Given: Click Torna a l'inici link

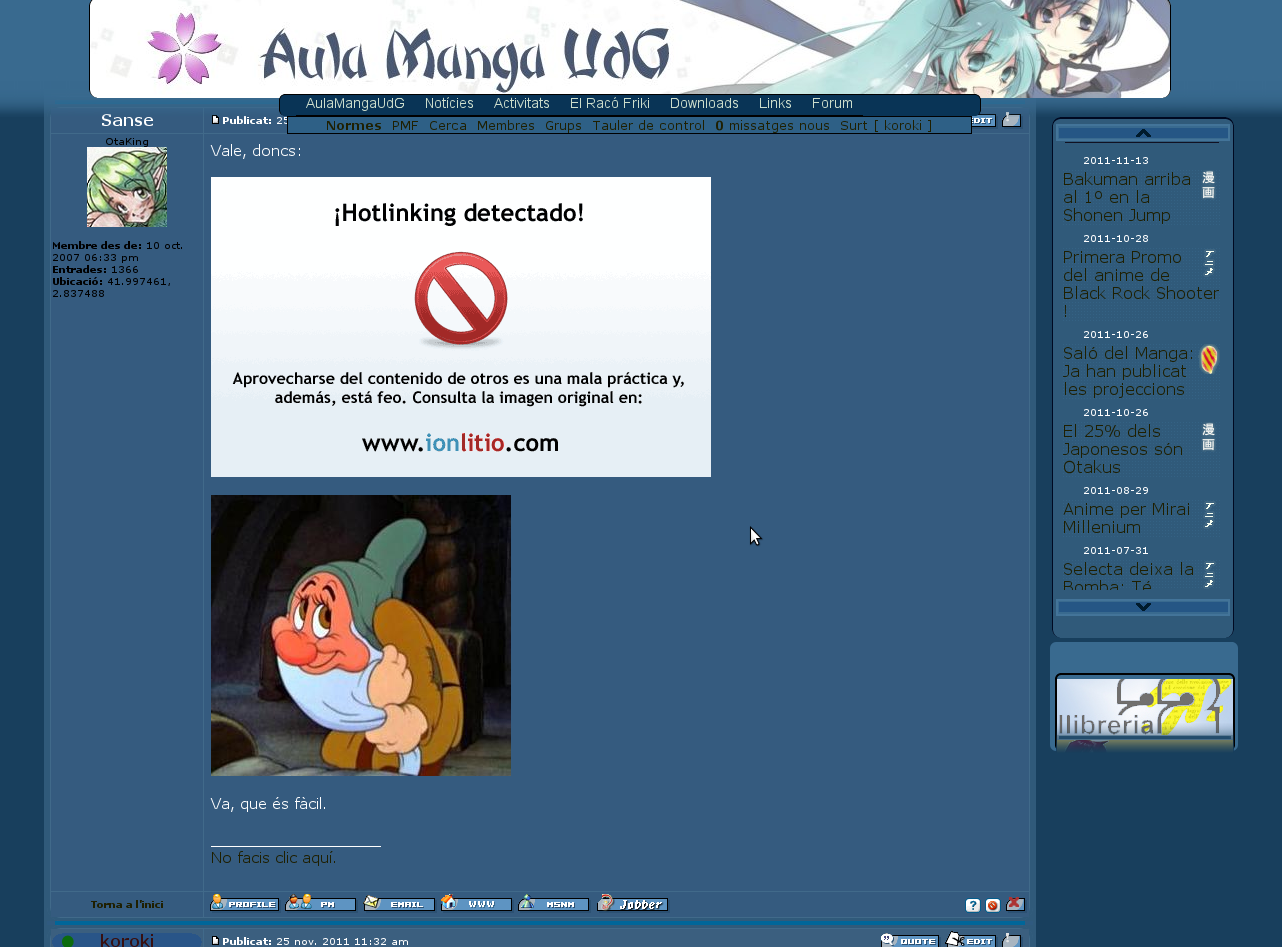Looking at the screenshot, I should click(127, 904).
